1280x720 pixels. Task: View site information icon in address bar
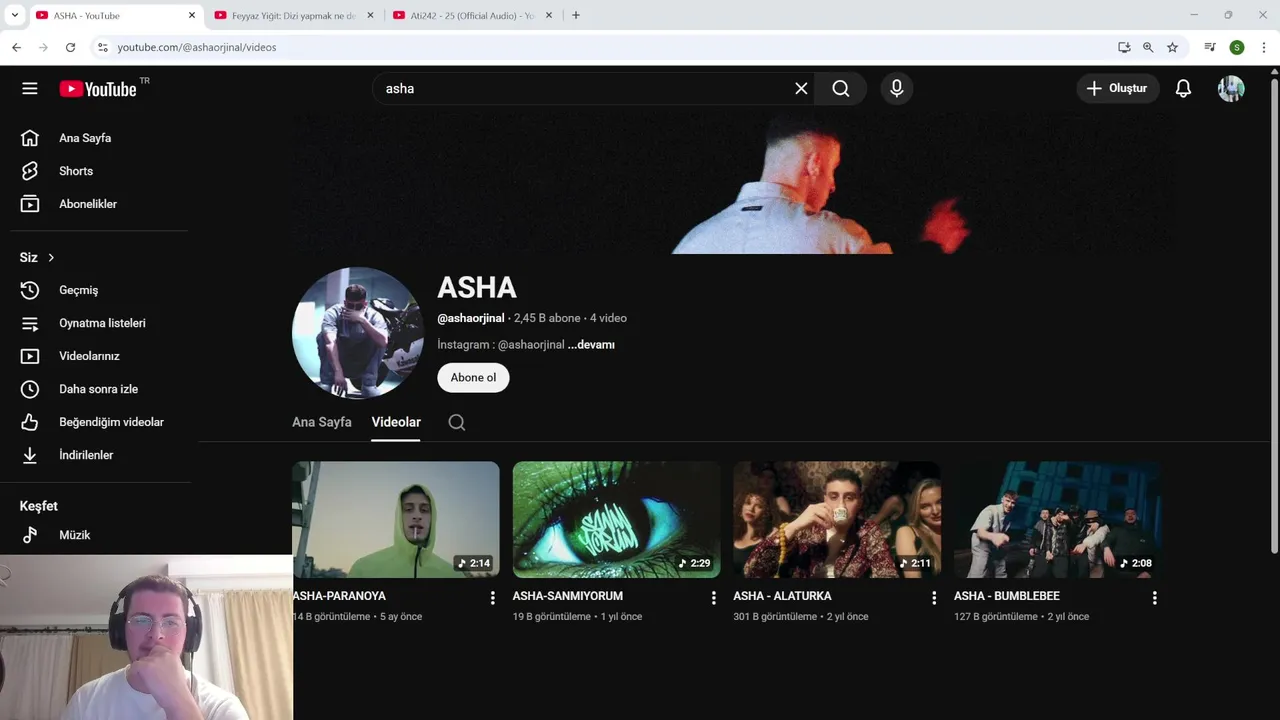tap(102, 47)
